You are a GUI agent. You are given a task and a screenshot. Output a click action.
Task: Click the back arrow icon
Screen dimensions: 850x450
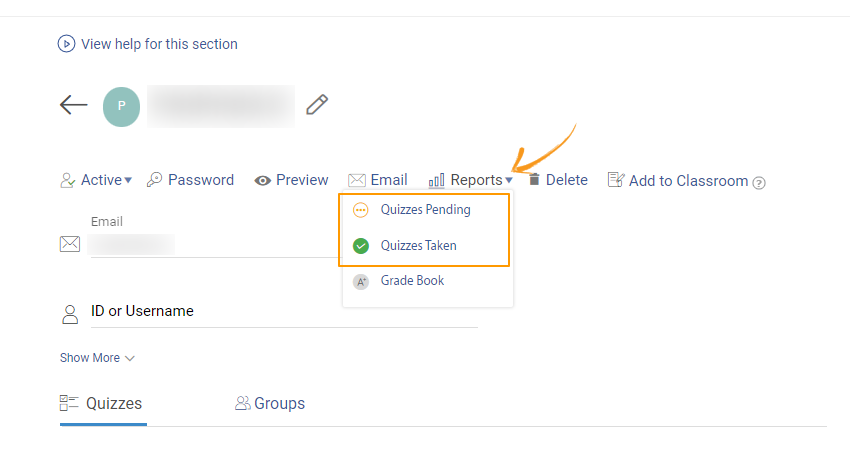(74, 105)
